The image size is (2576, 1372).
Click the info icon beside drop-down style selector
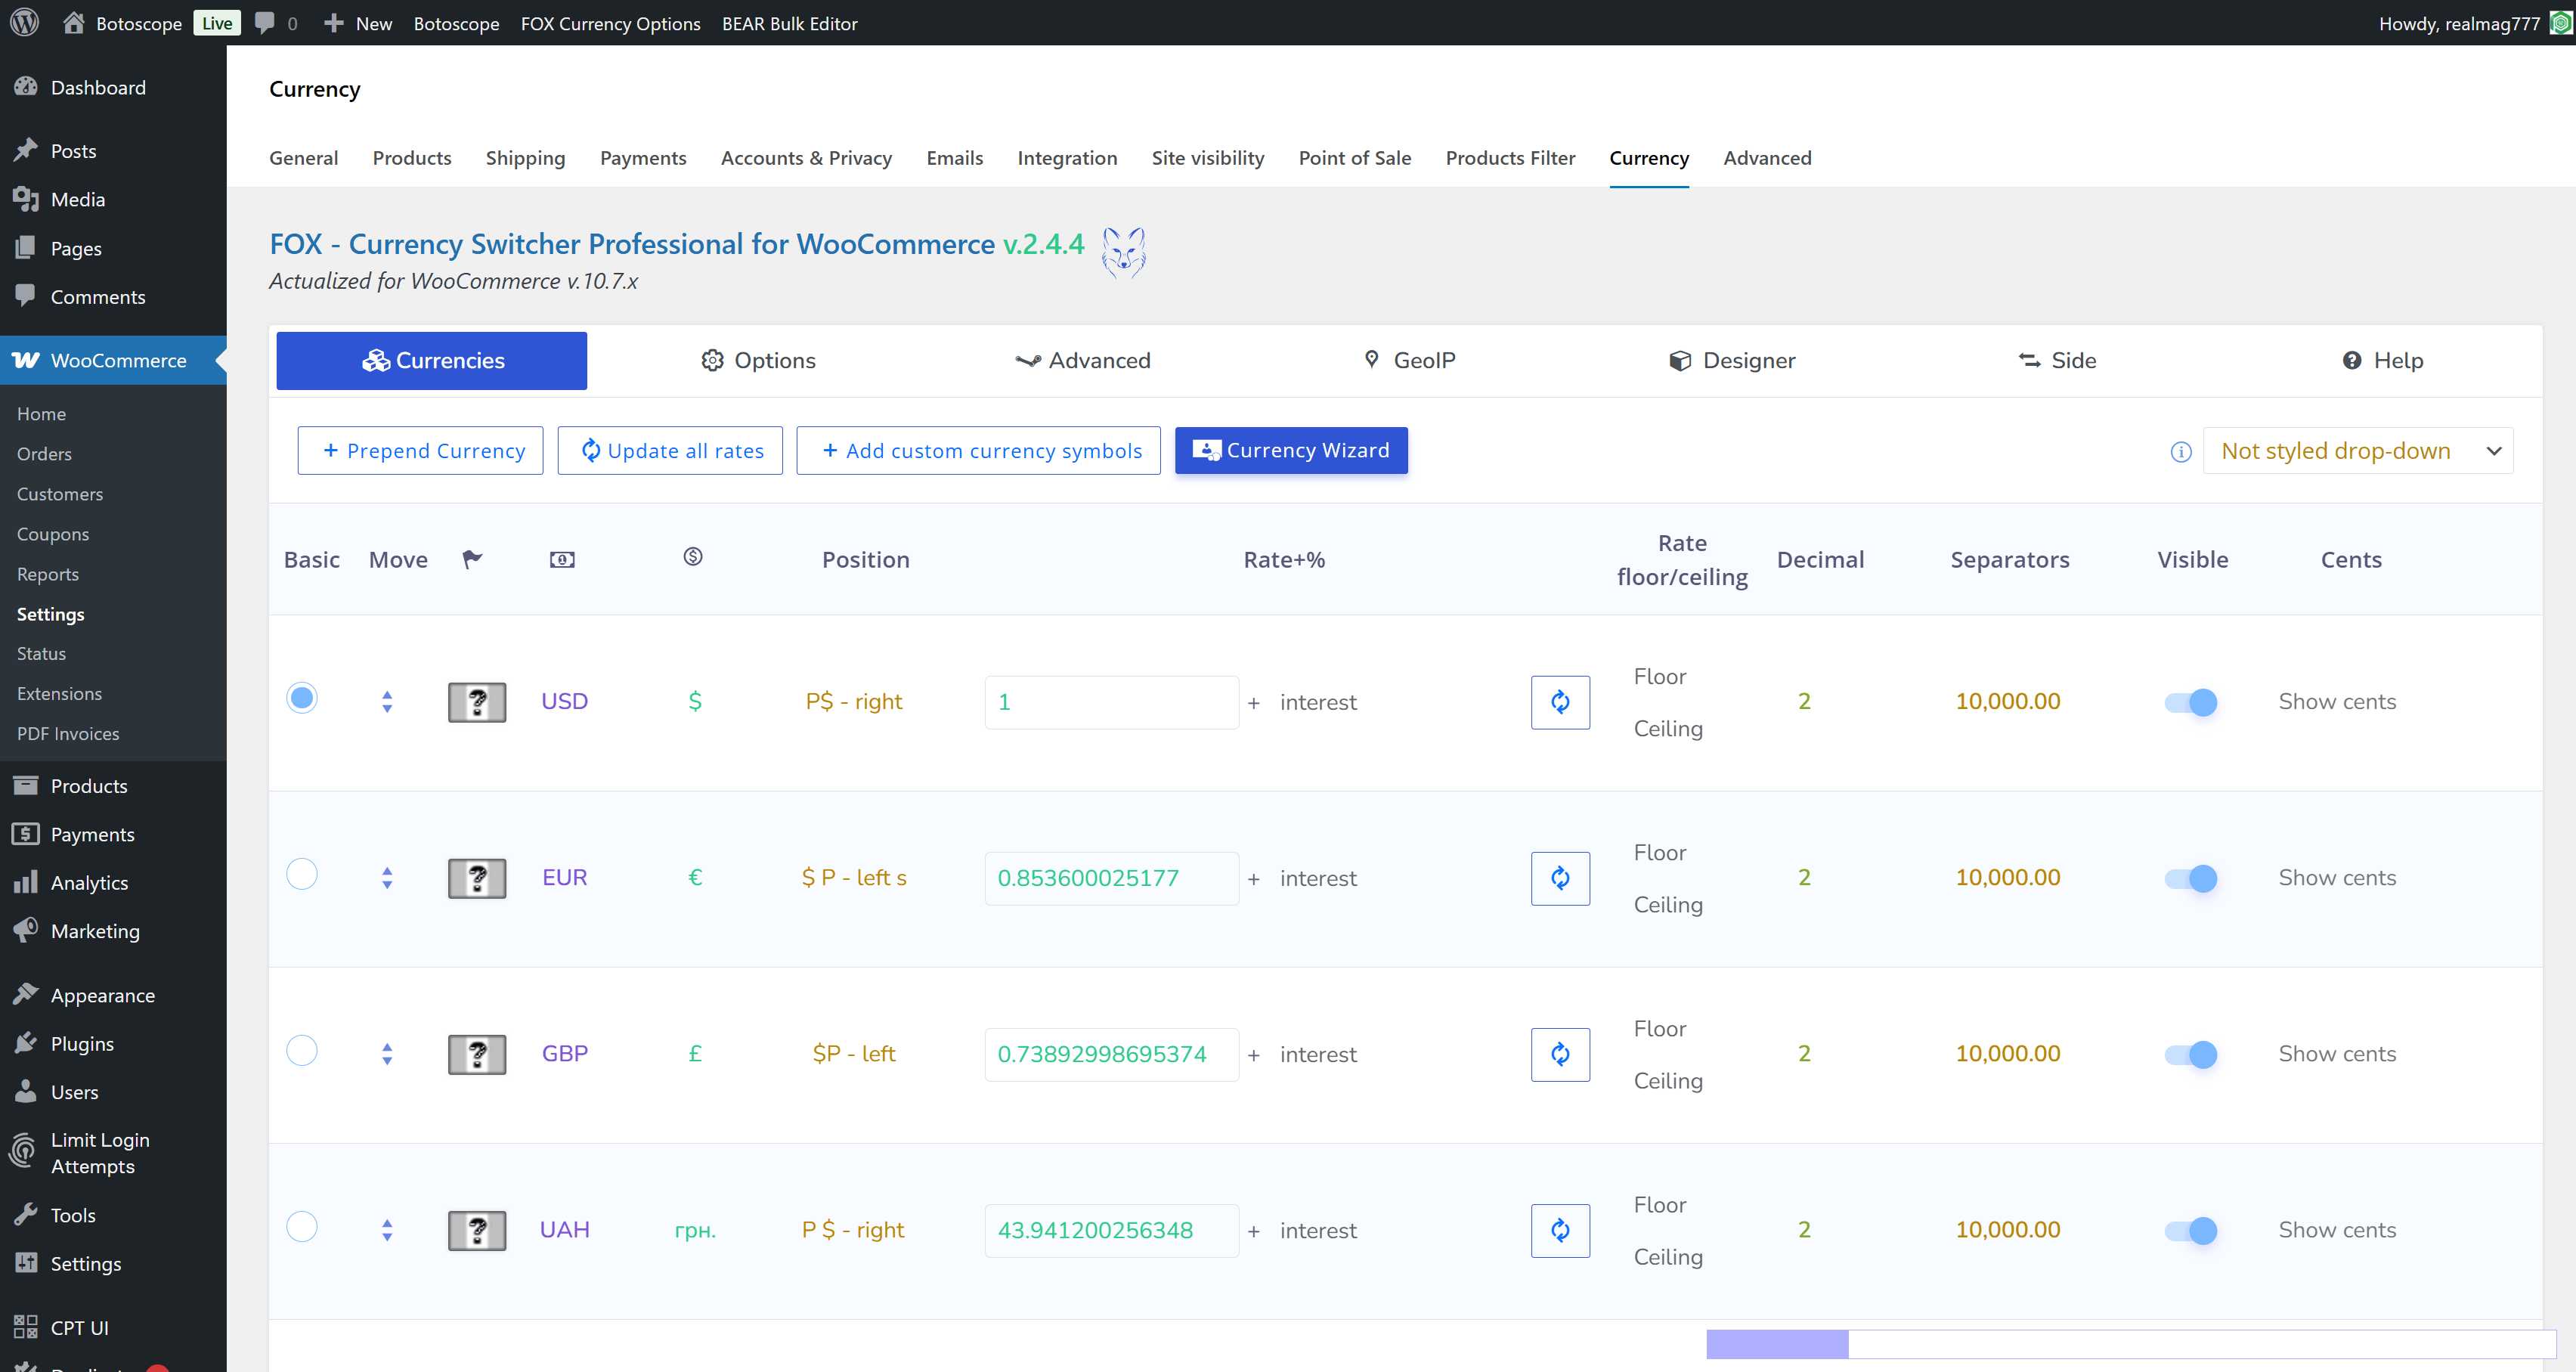[x=2180, y=452]
